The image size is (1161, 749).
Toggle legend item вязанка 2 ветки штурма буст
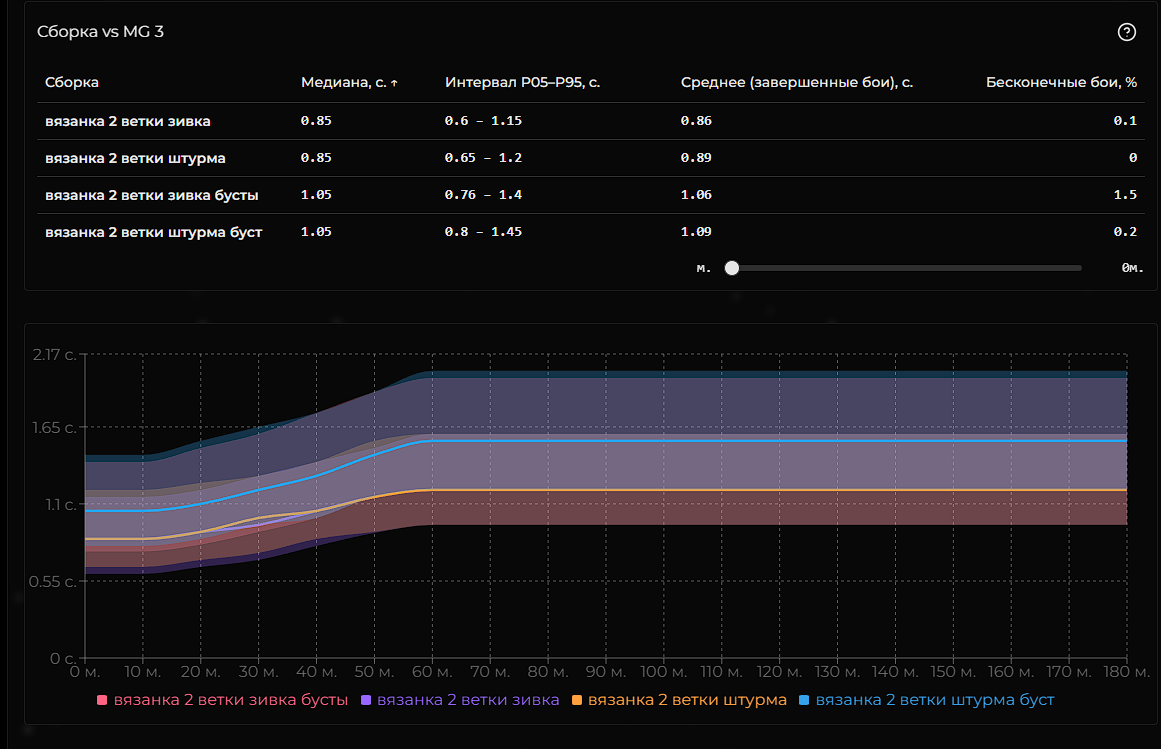click(935, 700)
